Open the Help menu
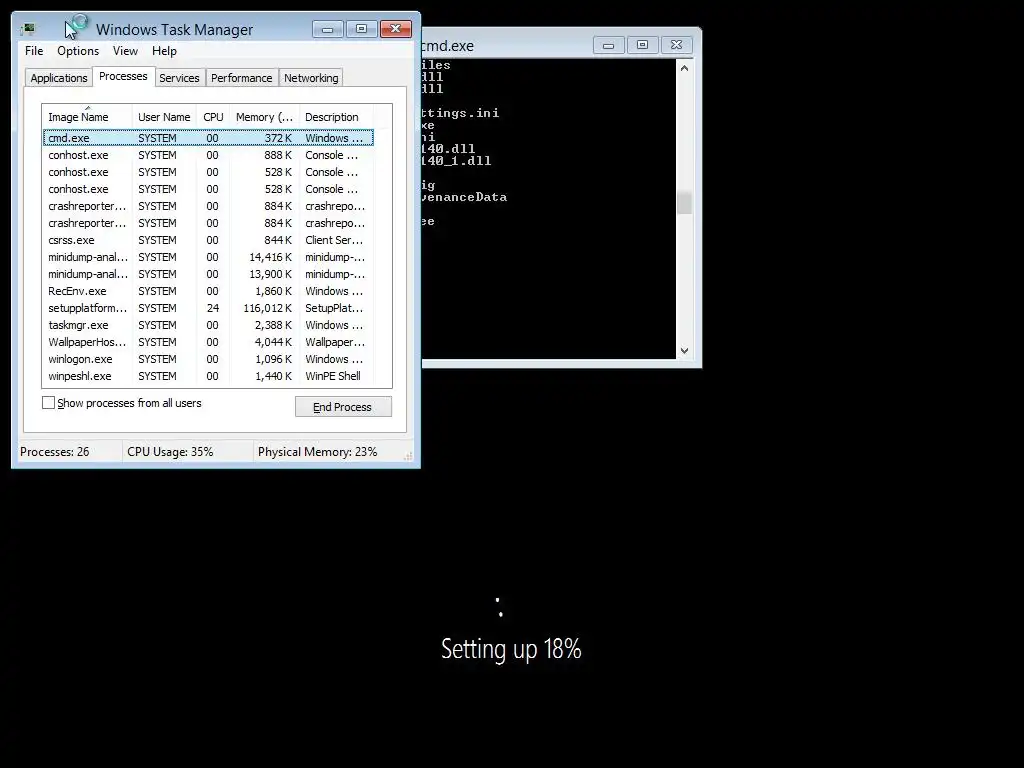This screenshot has height=768, width=1024. click(x=164, y=51)
